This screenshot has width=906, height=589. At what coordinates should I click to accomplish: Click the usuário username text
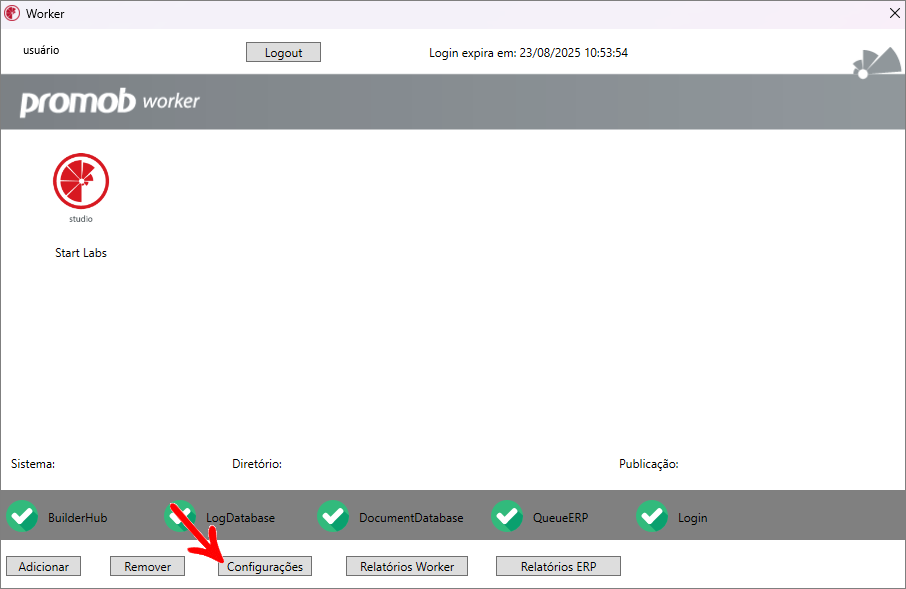41,50
